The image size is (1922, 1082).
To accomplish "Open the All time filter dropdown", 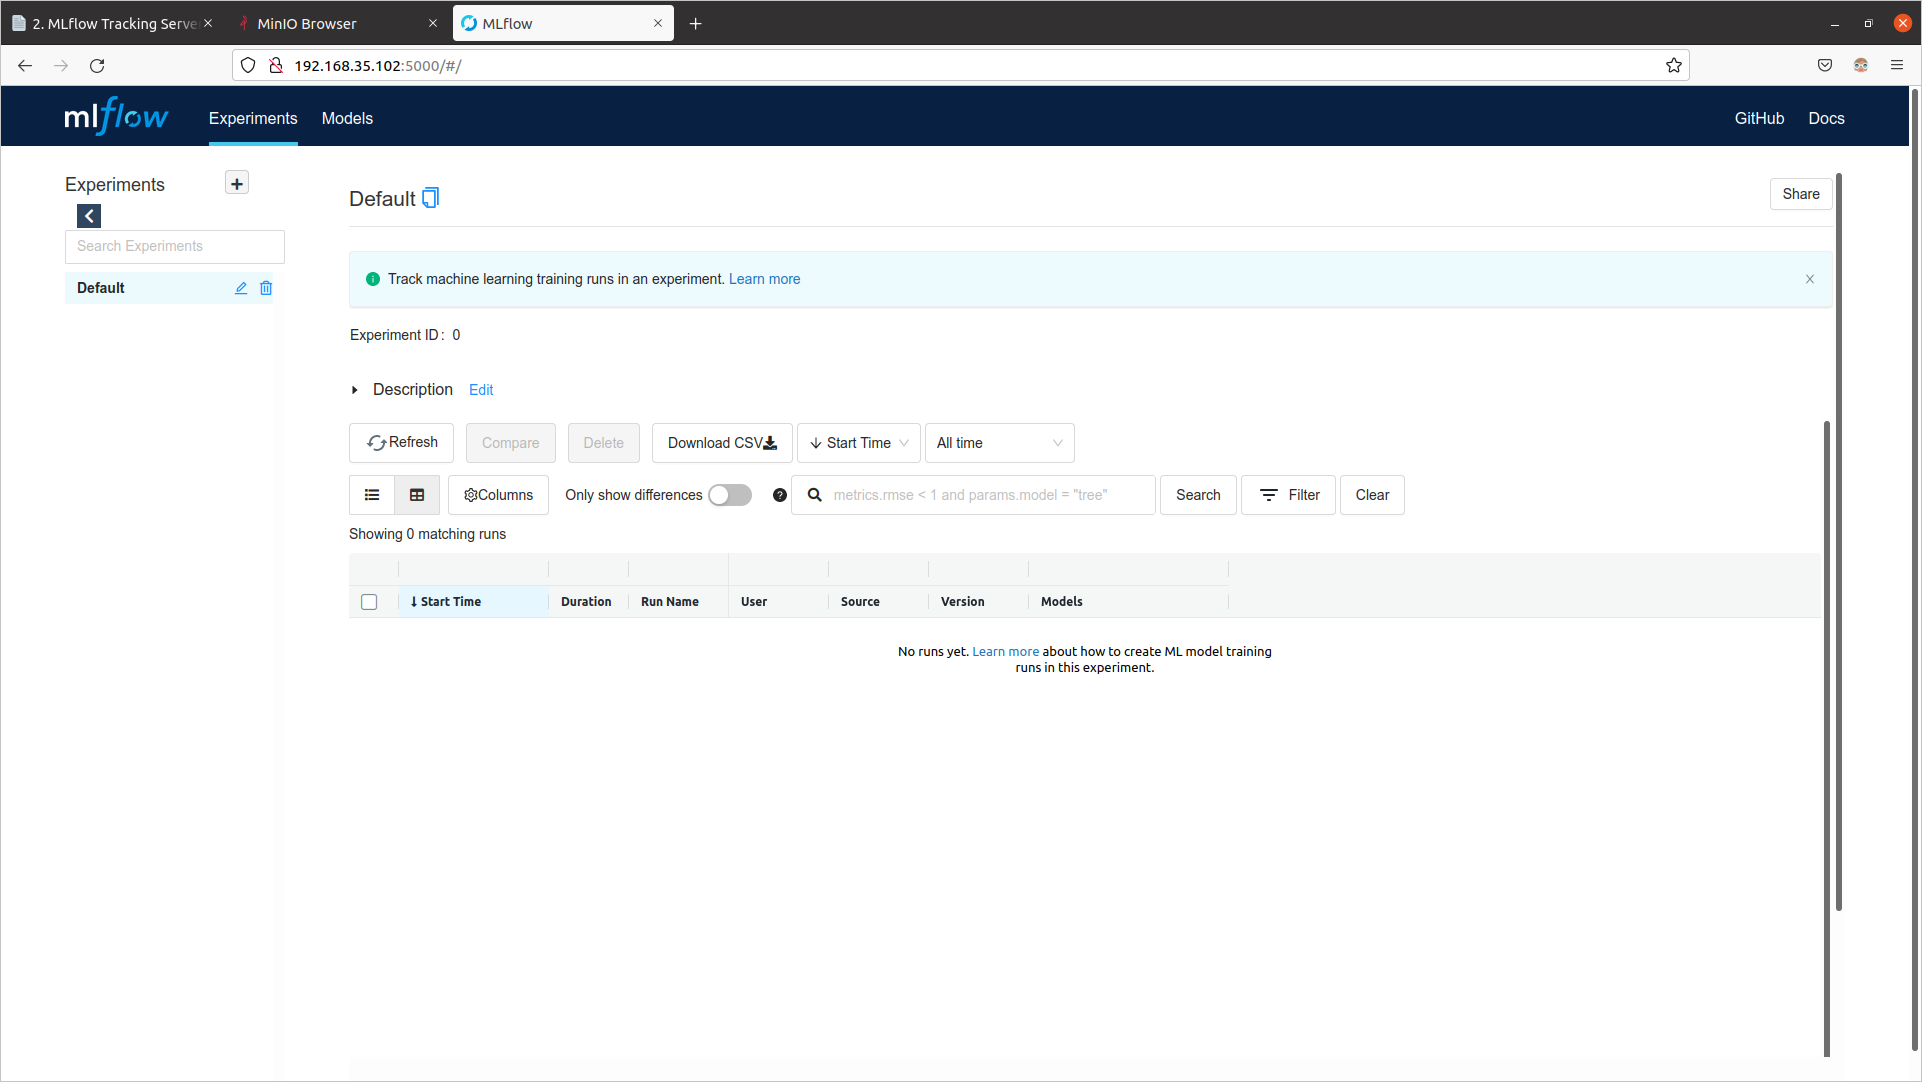I will coord(999,442).
